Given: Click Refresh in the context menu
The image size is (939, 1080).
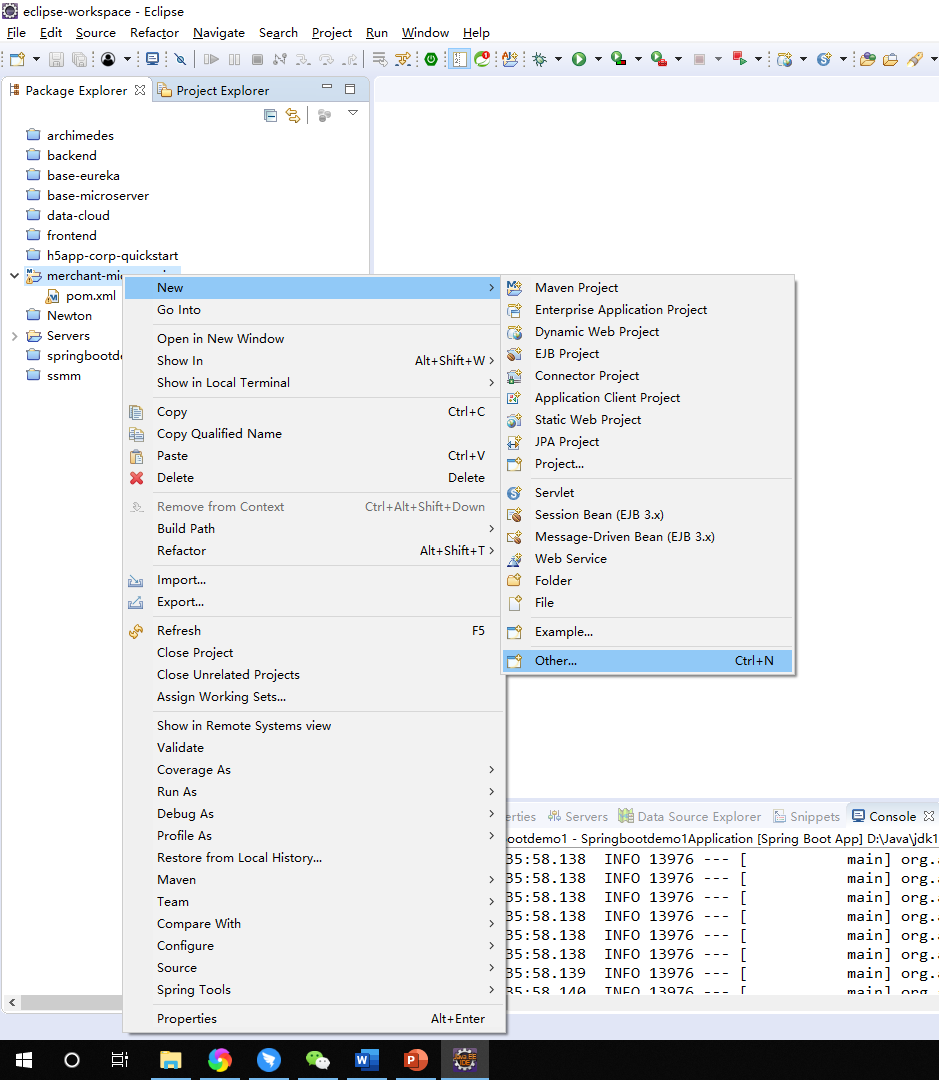Looking at the screenshot, I should point(314,630).
